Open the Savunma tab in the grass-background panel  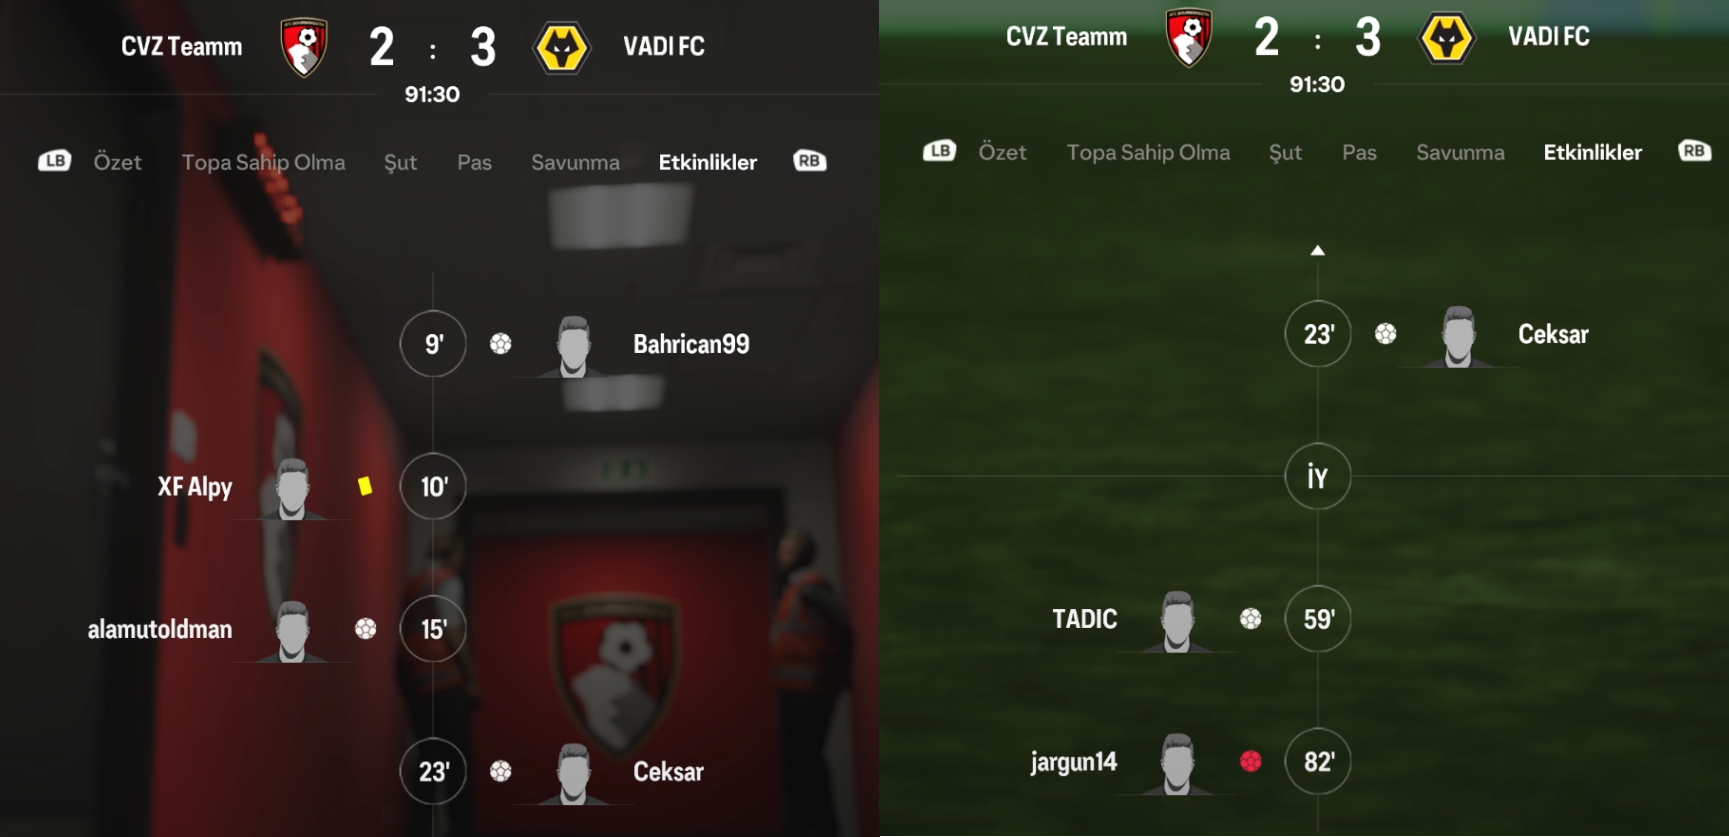[x=1460, y=152]
